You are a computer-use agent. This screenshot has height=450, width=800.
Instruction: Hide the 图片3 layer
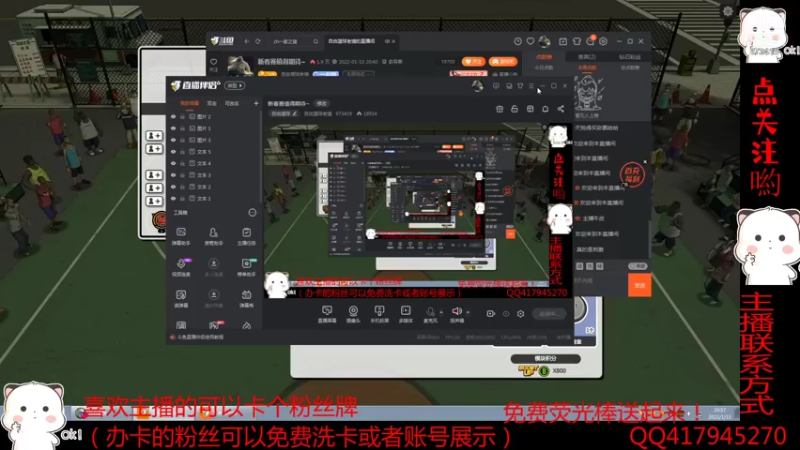point(173,140)
